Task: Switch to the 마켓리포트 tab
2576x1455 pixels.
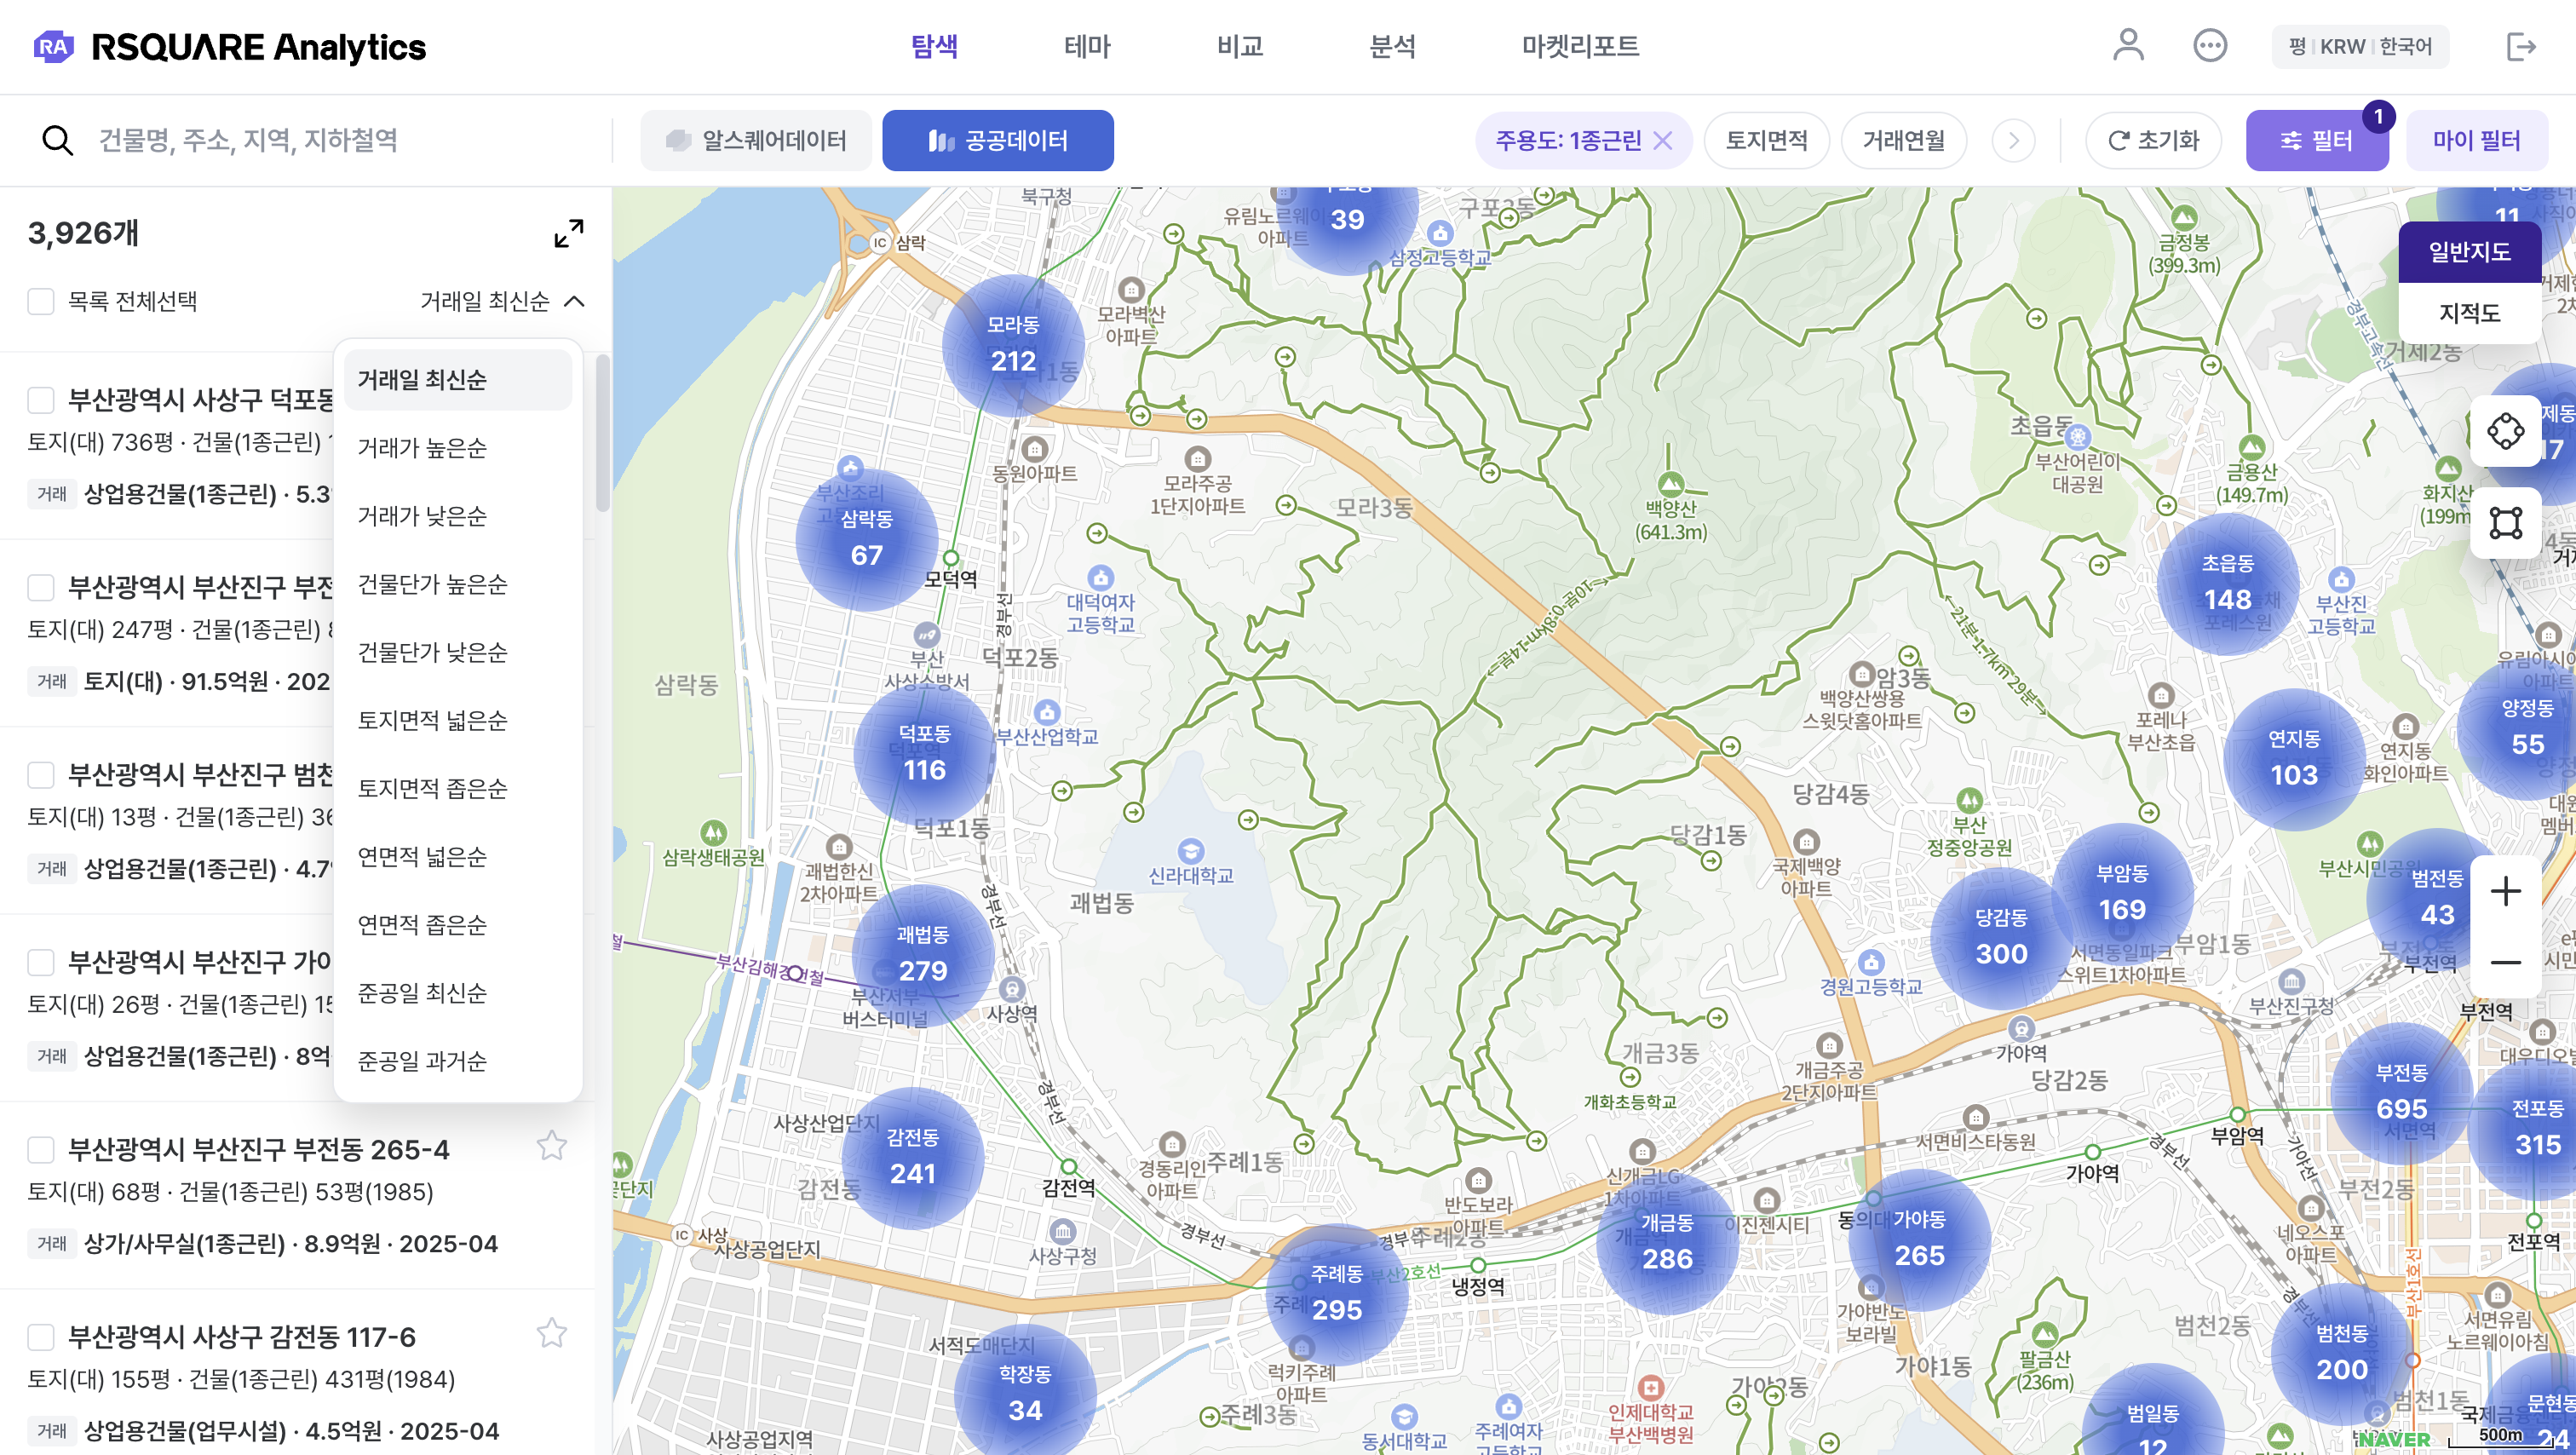Action: (x=1580, y=46)
